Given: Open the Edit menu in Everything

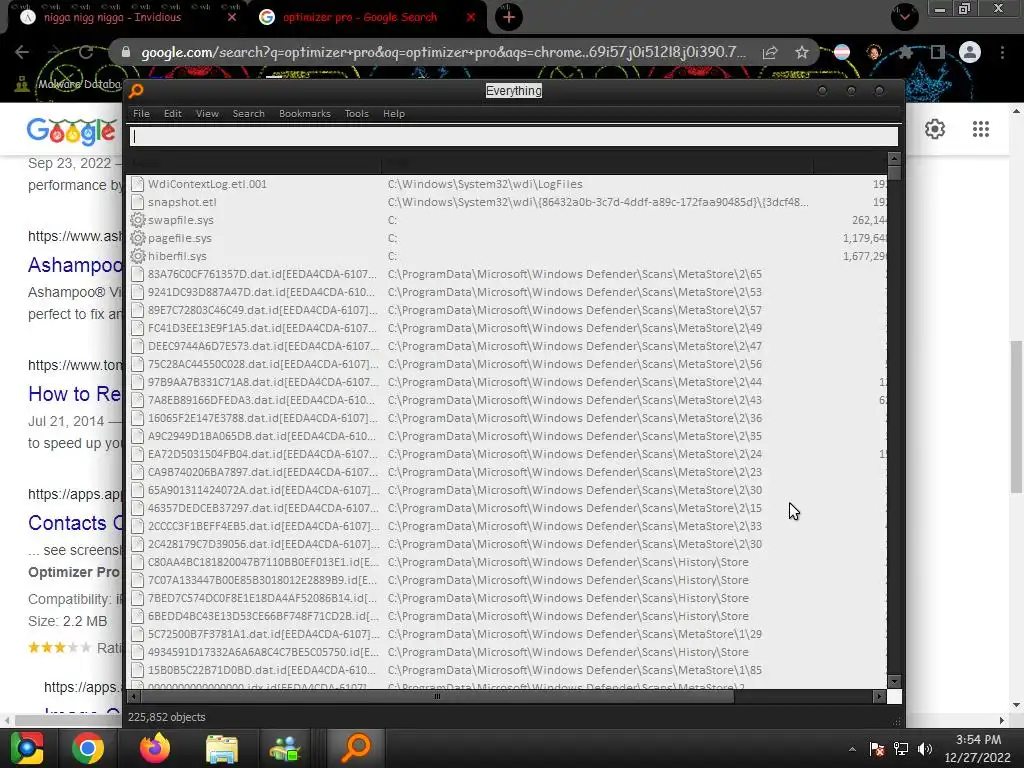Looking at the screenshot, I should [172, 114].
